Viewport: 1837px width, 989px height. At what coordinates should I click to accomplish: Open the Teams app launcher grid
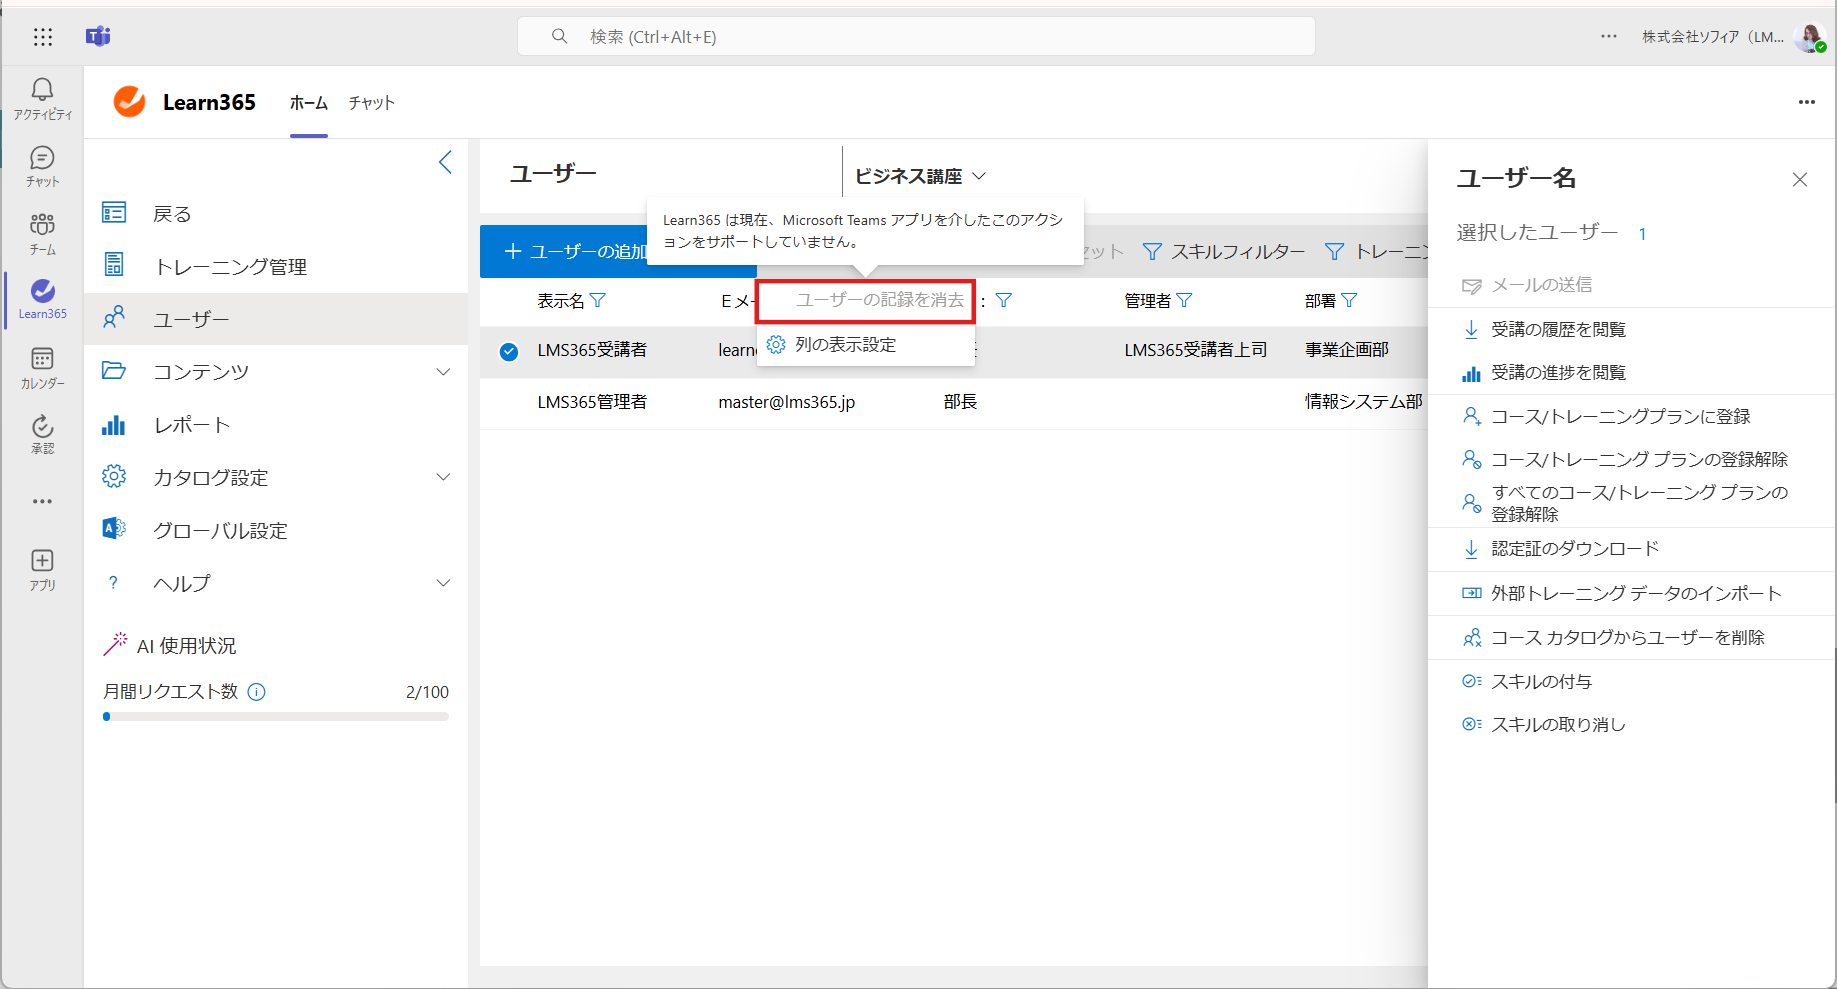coord(42,37)
